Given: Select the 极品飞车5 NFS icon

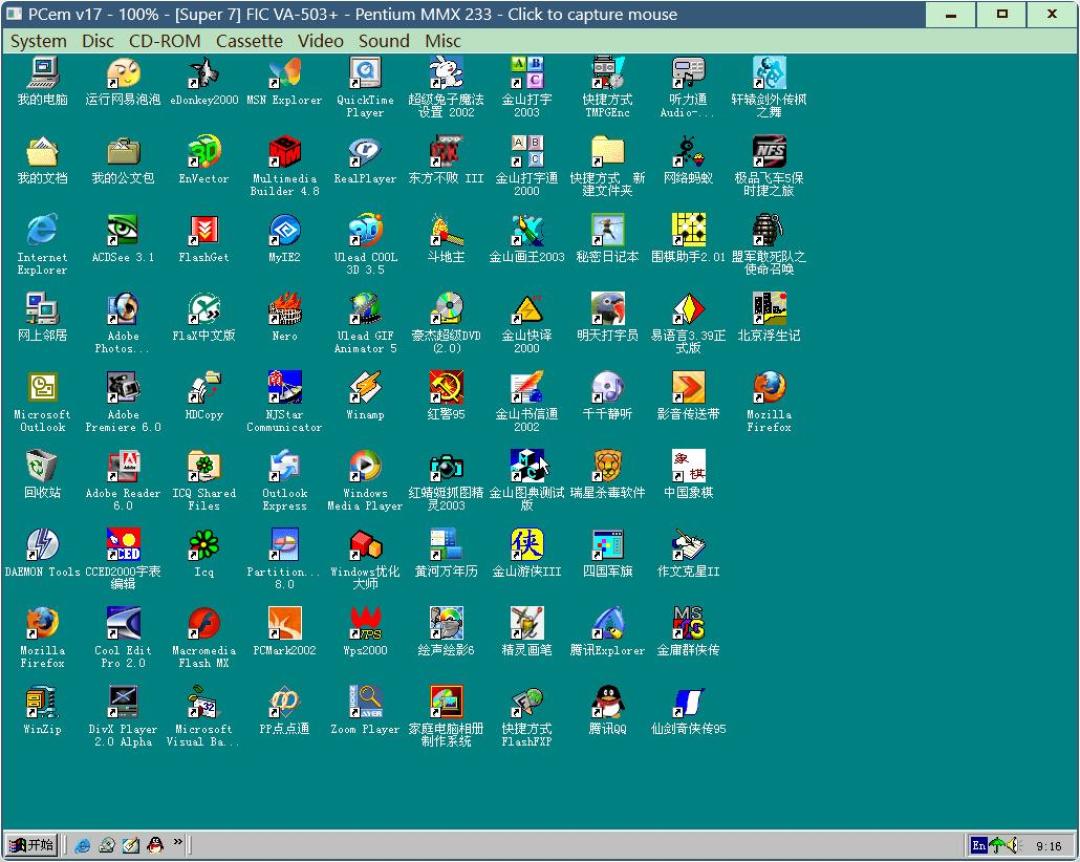Looking at the screenshot, I should click(769, 166).
